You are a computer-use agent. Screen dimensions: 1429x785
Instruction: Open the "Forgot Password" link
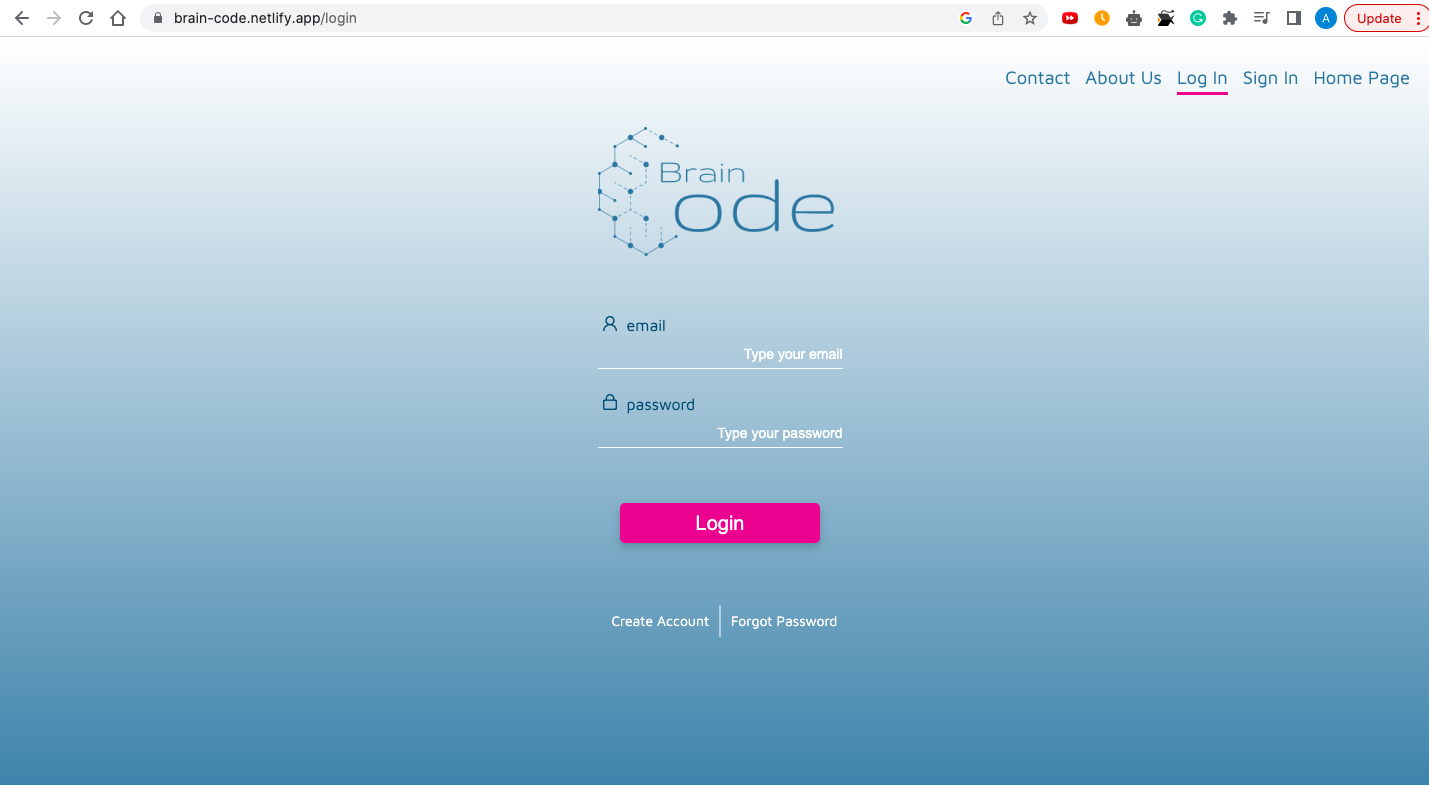[783, 621]
